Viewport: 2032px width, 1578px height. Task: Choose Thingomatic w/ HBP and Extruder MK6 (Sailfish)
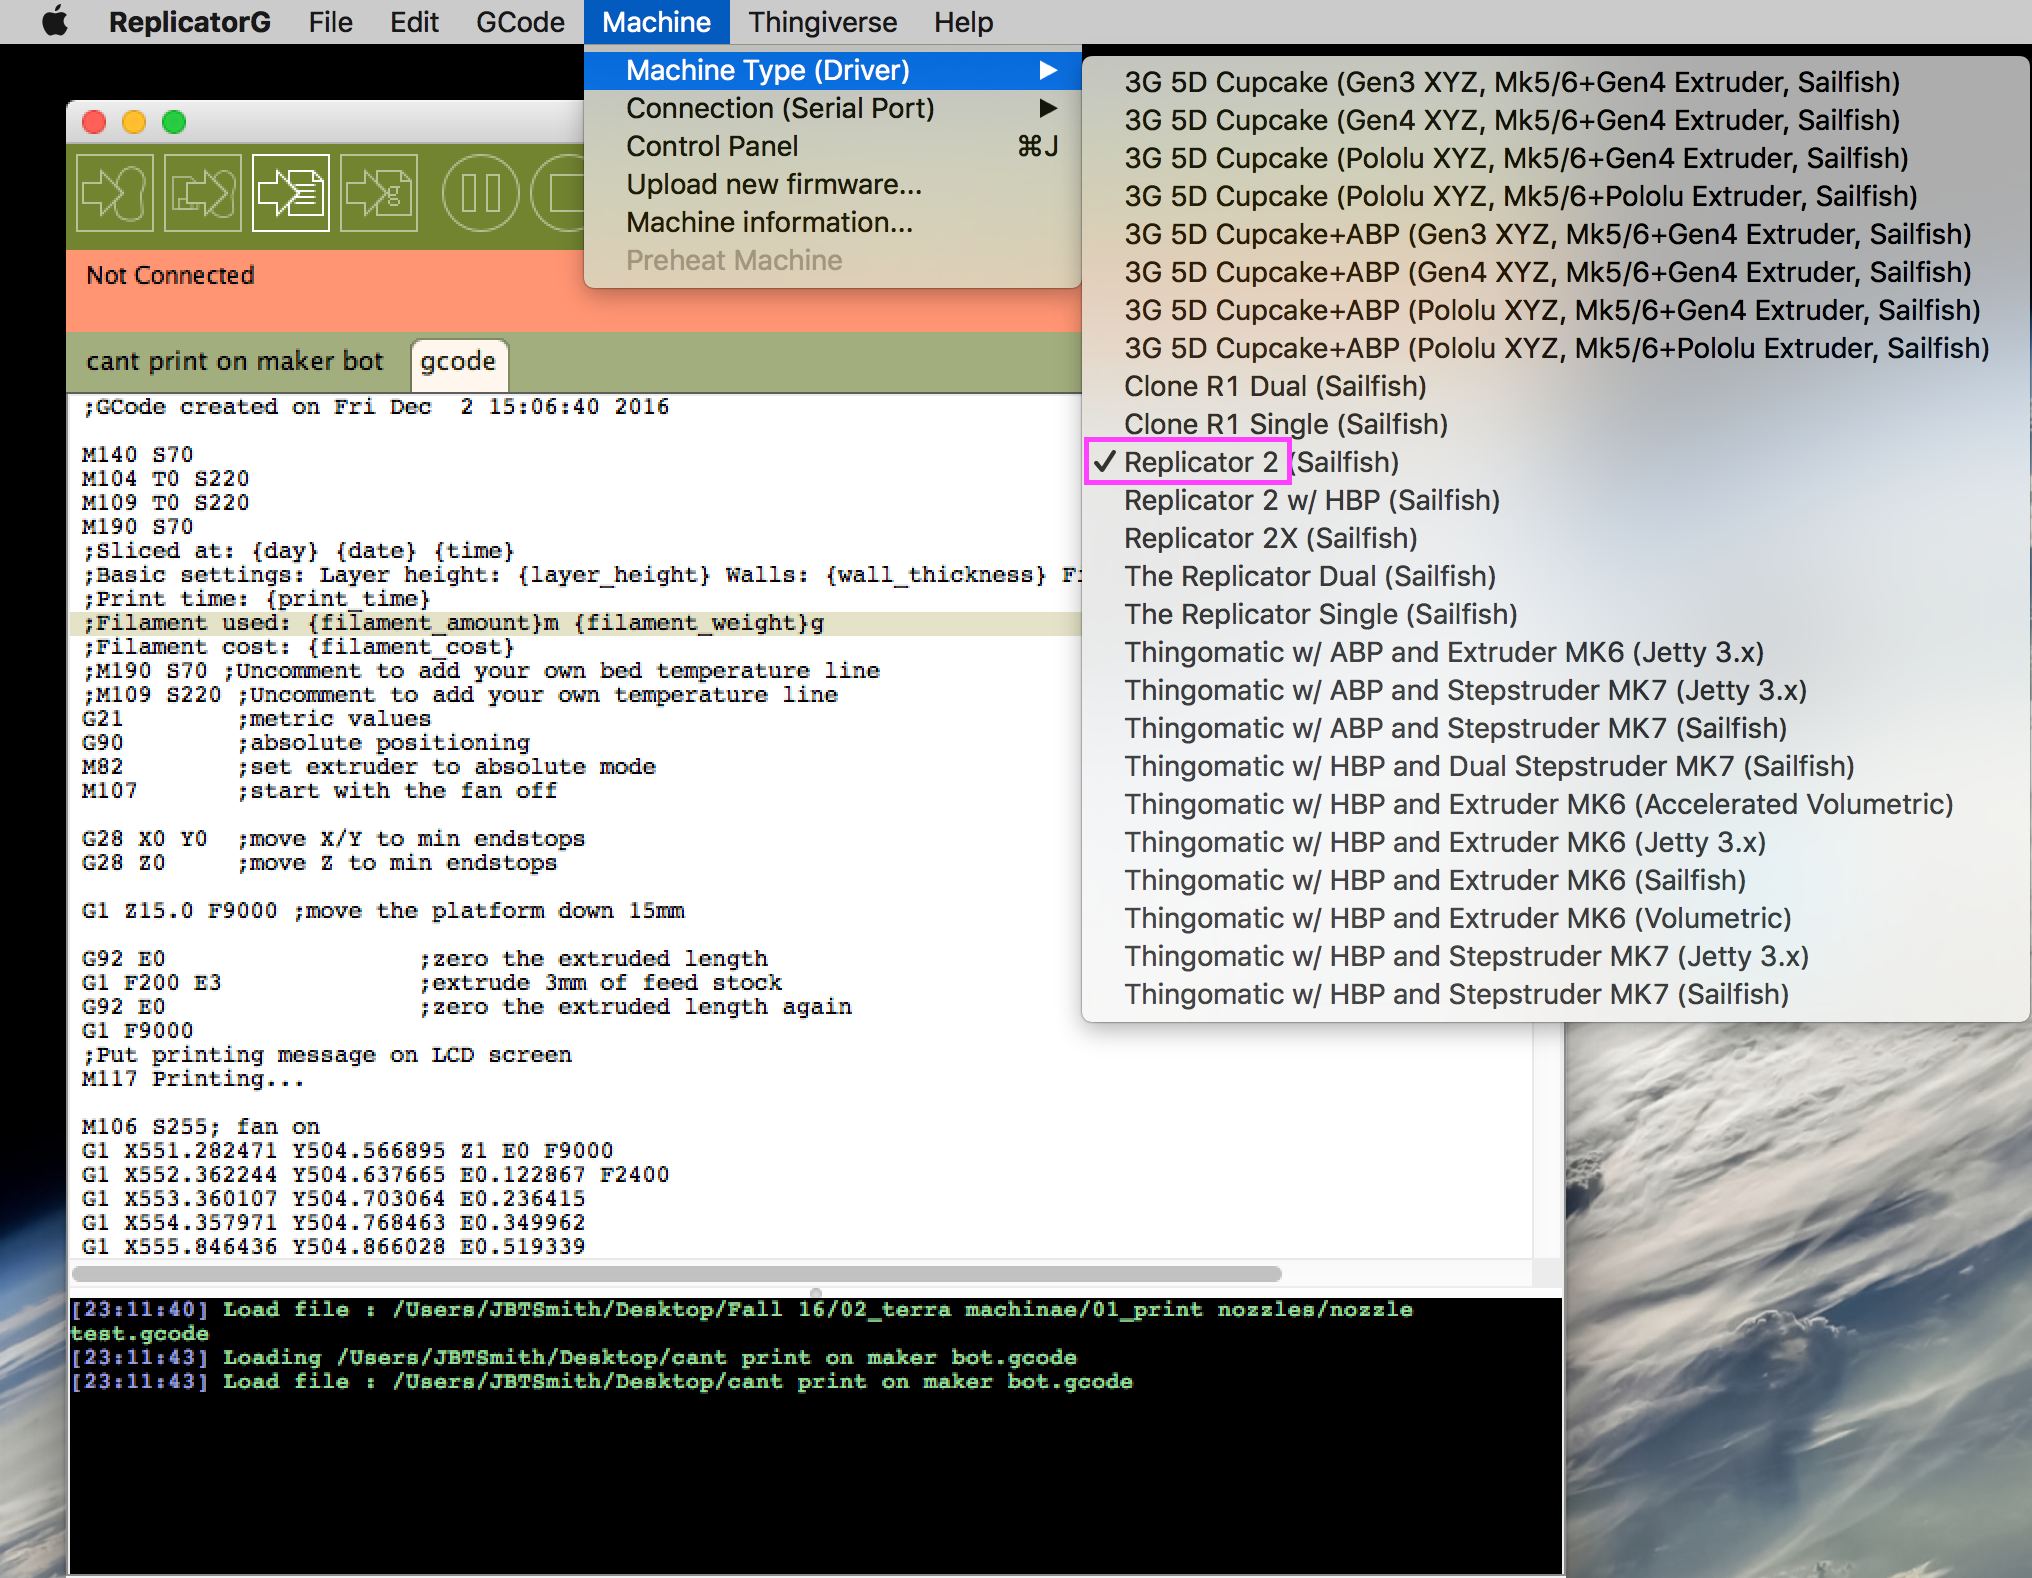(1434, 880)
